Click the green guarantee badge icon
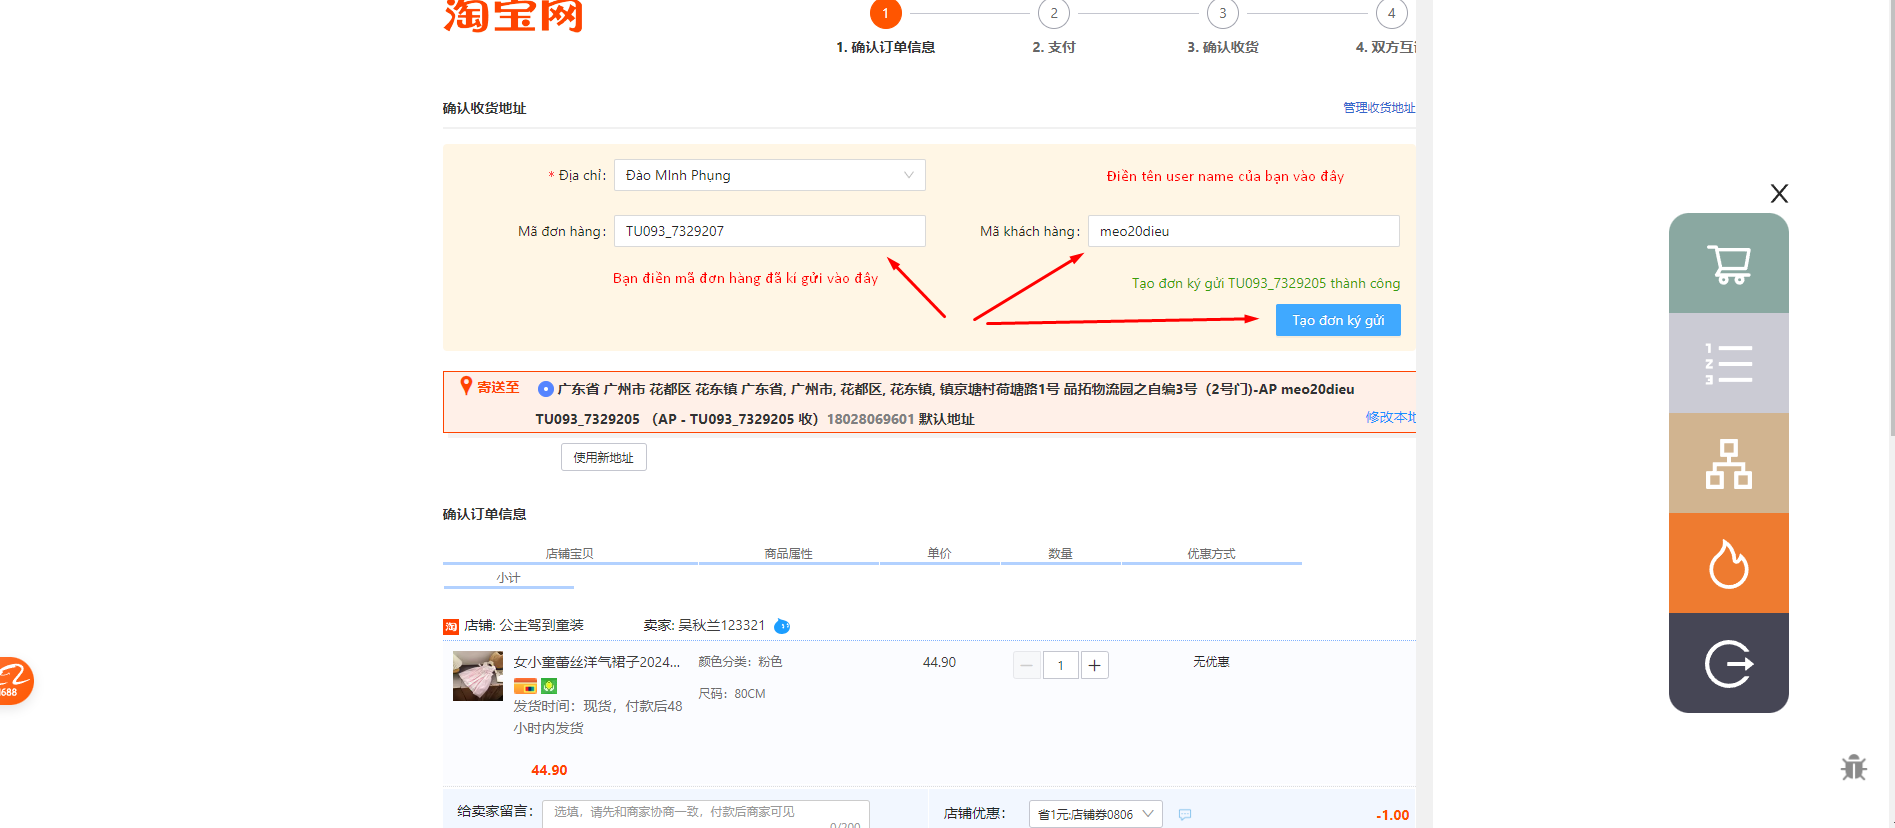This screenshot has width=1895, height=828. [549, 686]
